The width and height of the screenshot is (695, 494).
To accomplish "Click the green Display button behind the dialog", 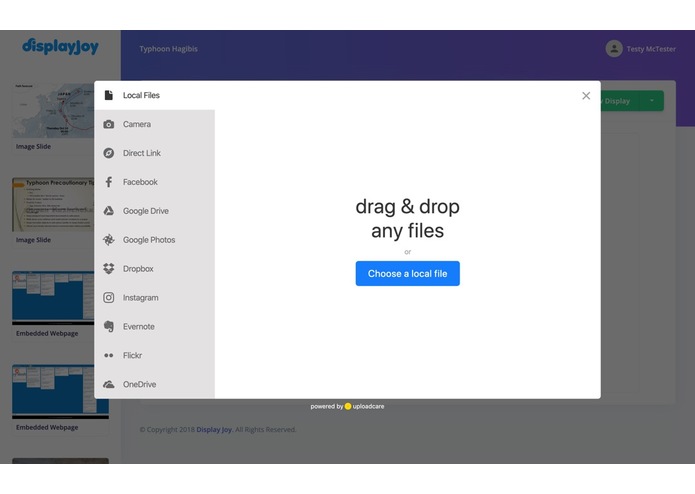I will coord(621,101).
